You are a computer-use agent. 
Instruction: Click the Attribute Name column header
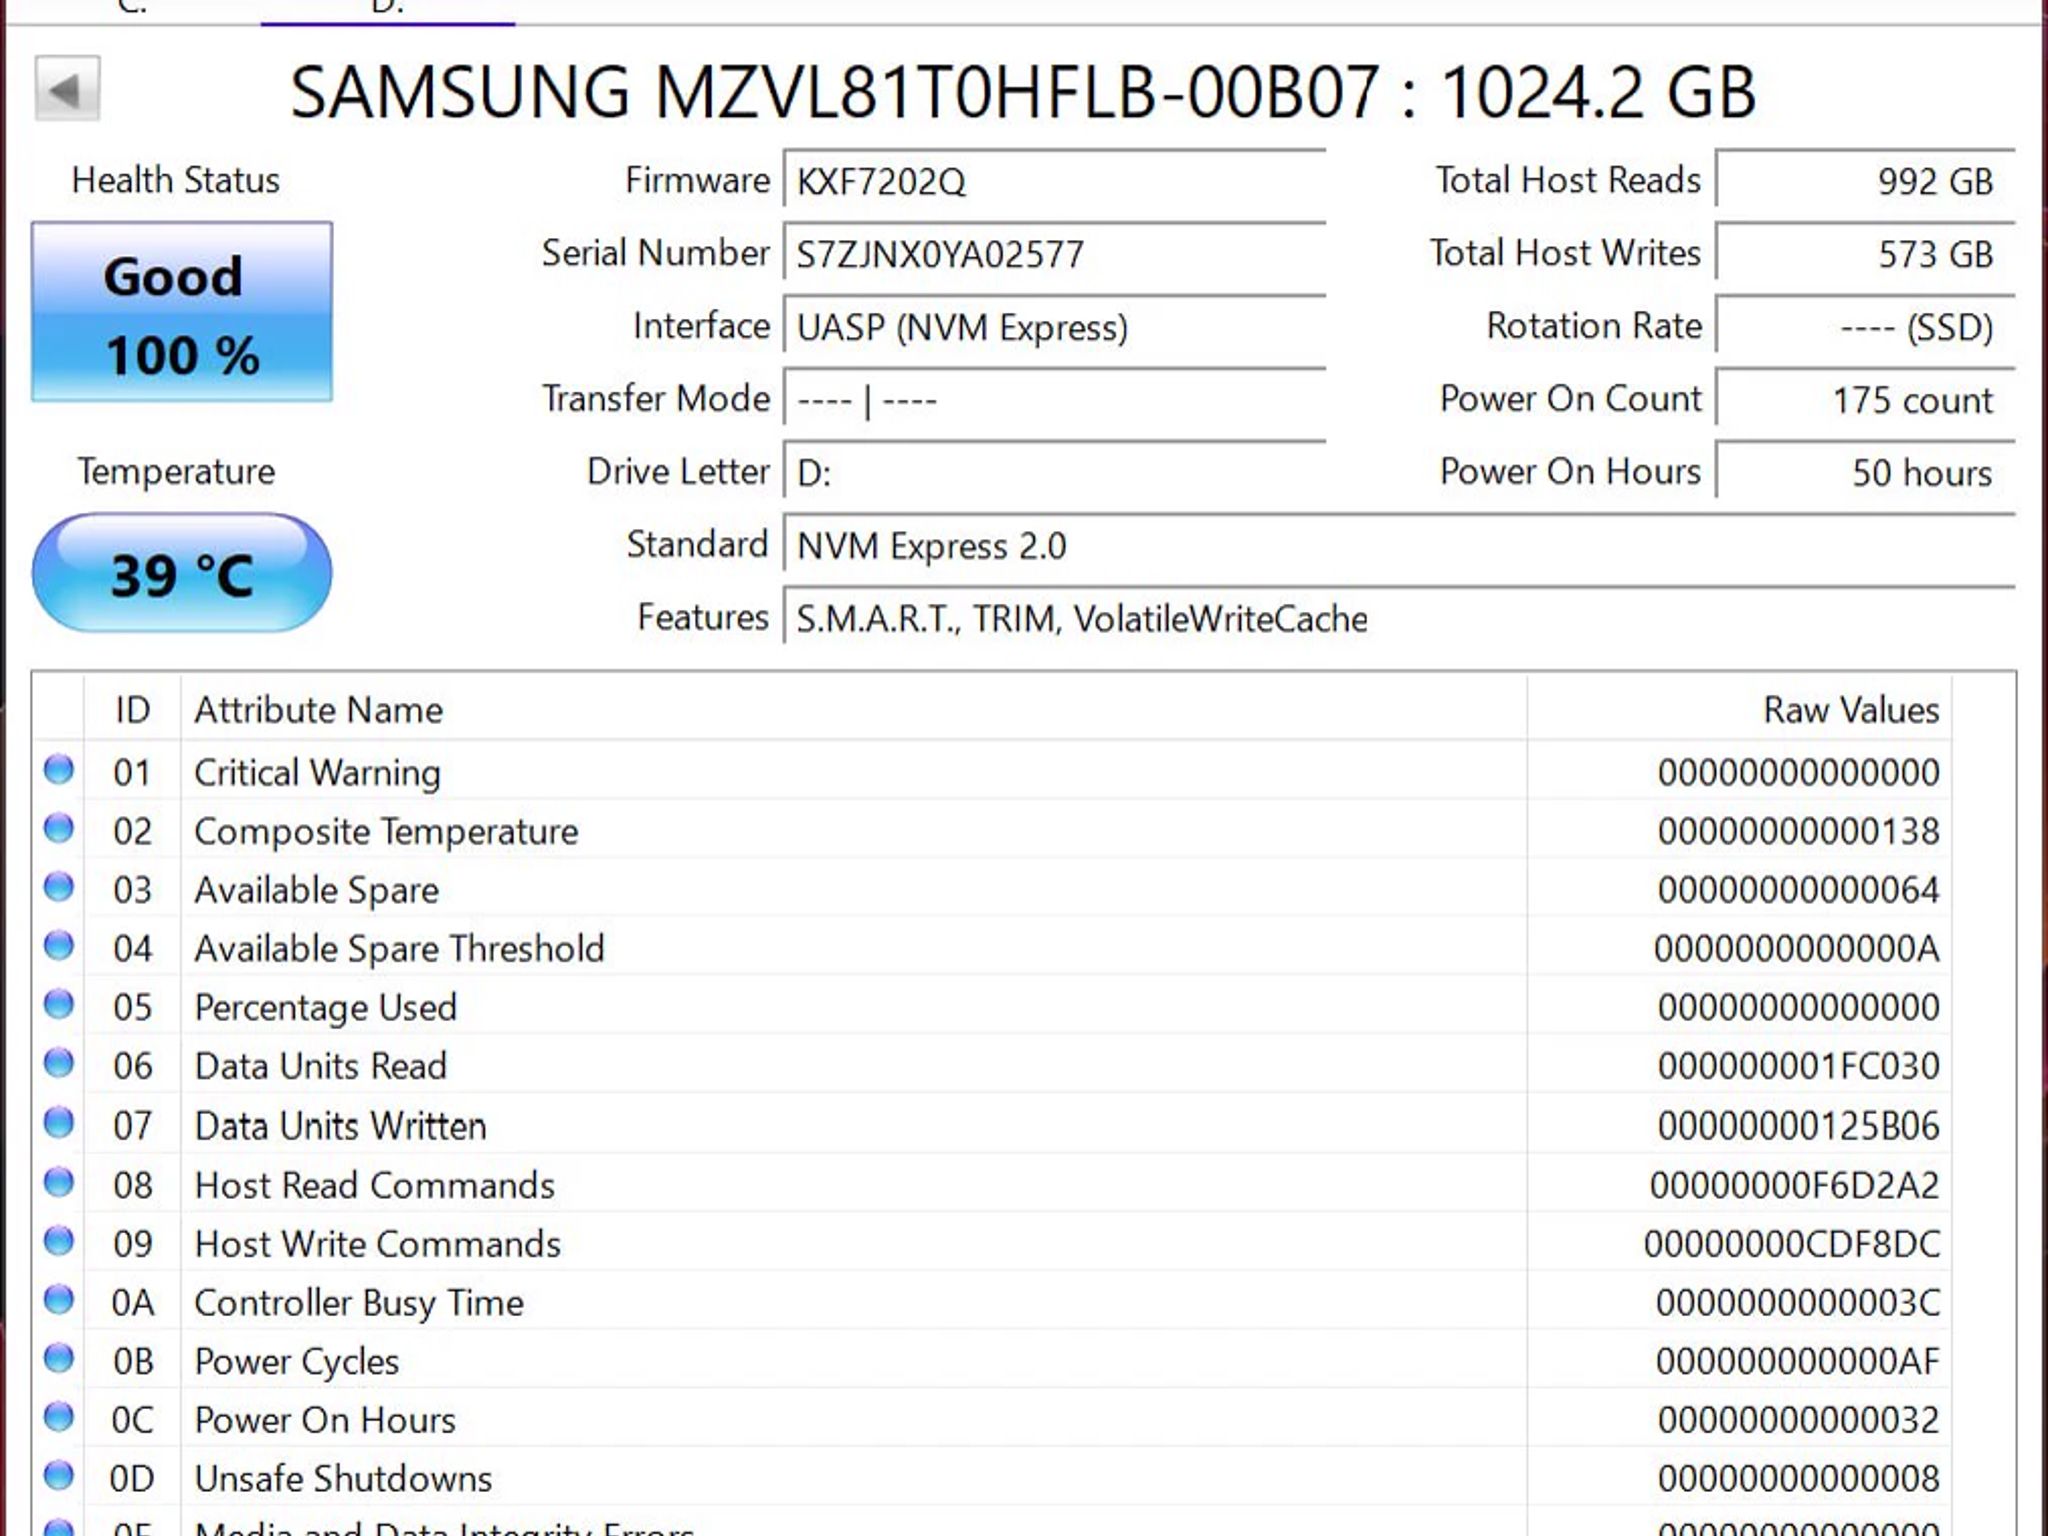pyautogui.click(x=854, y=709)
